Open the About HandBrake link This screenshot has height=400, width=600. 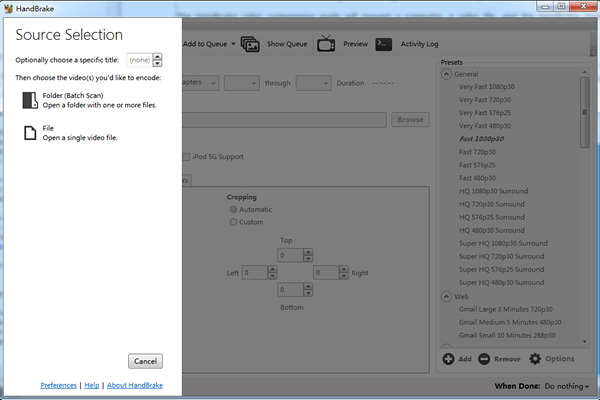click(135, 385)
